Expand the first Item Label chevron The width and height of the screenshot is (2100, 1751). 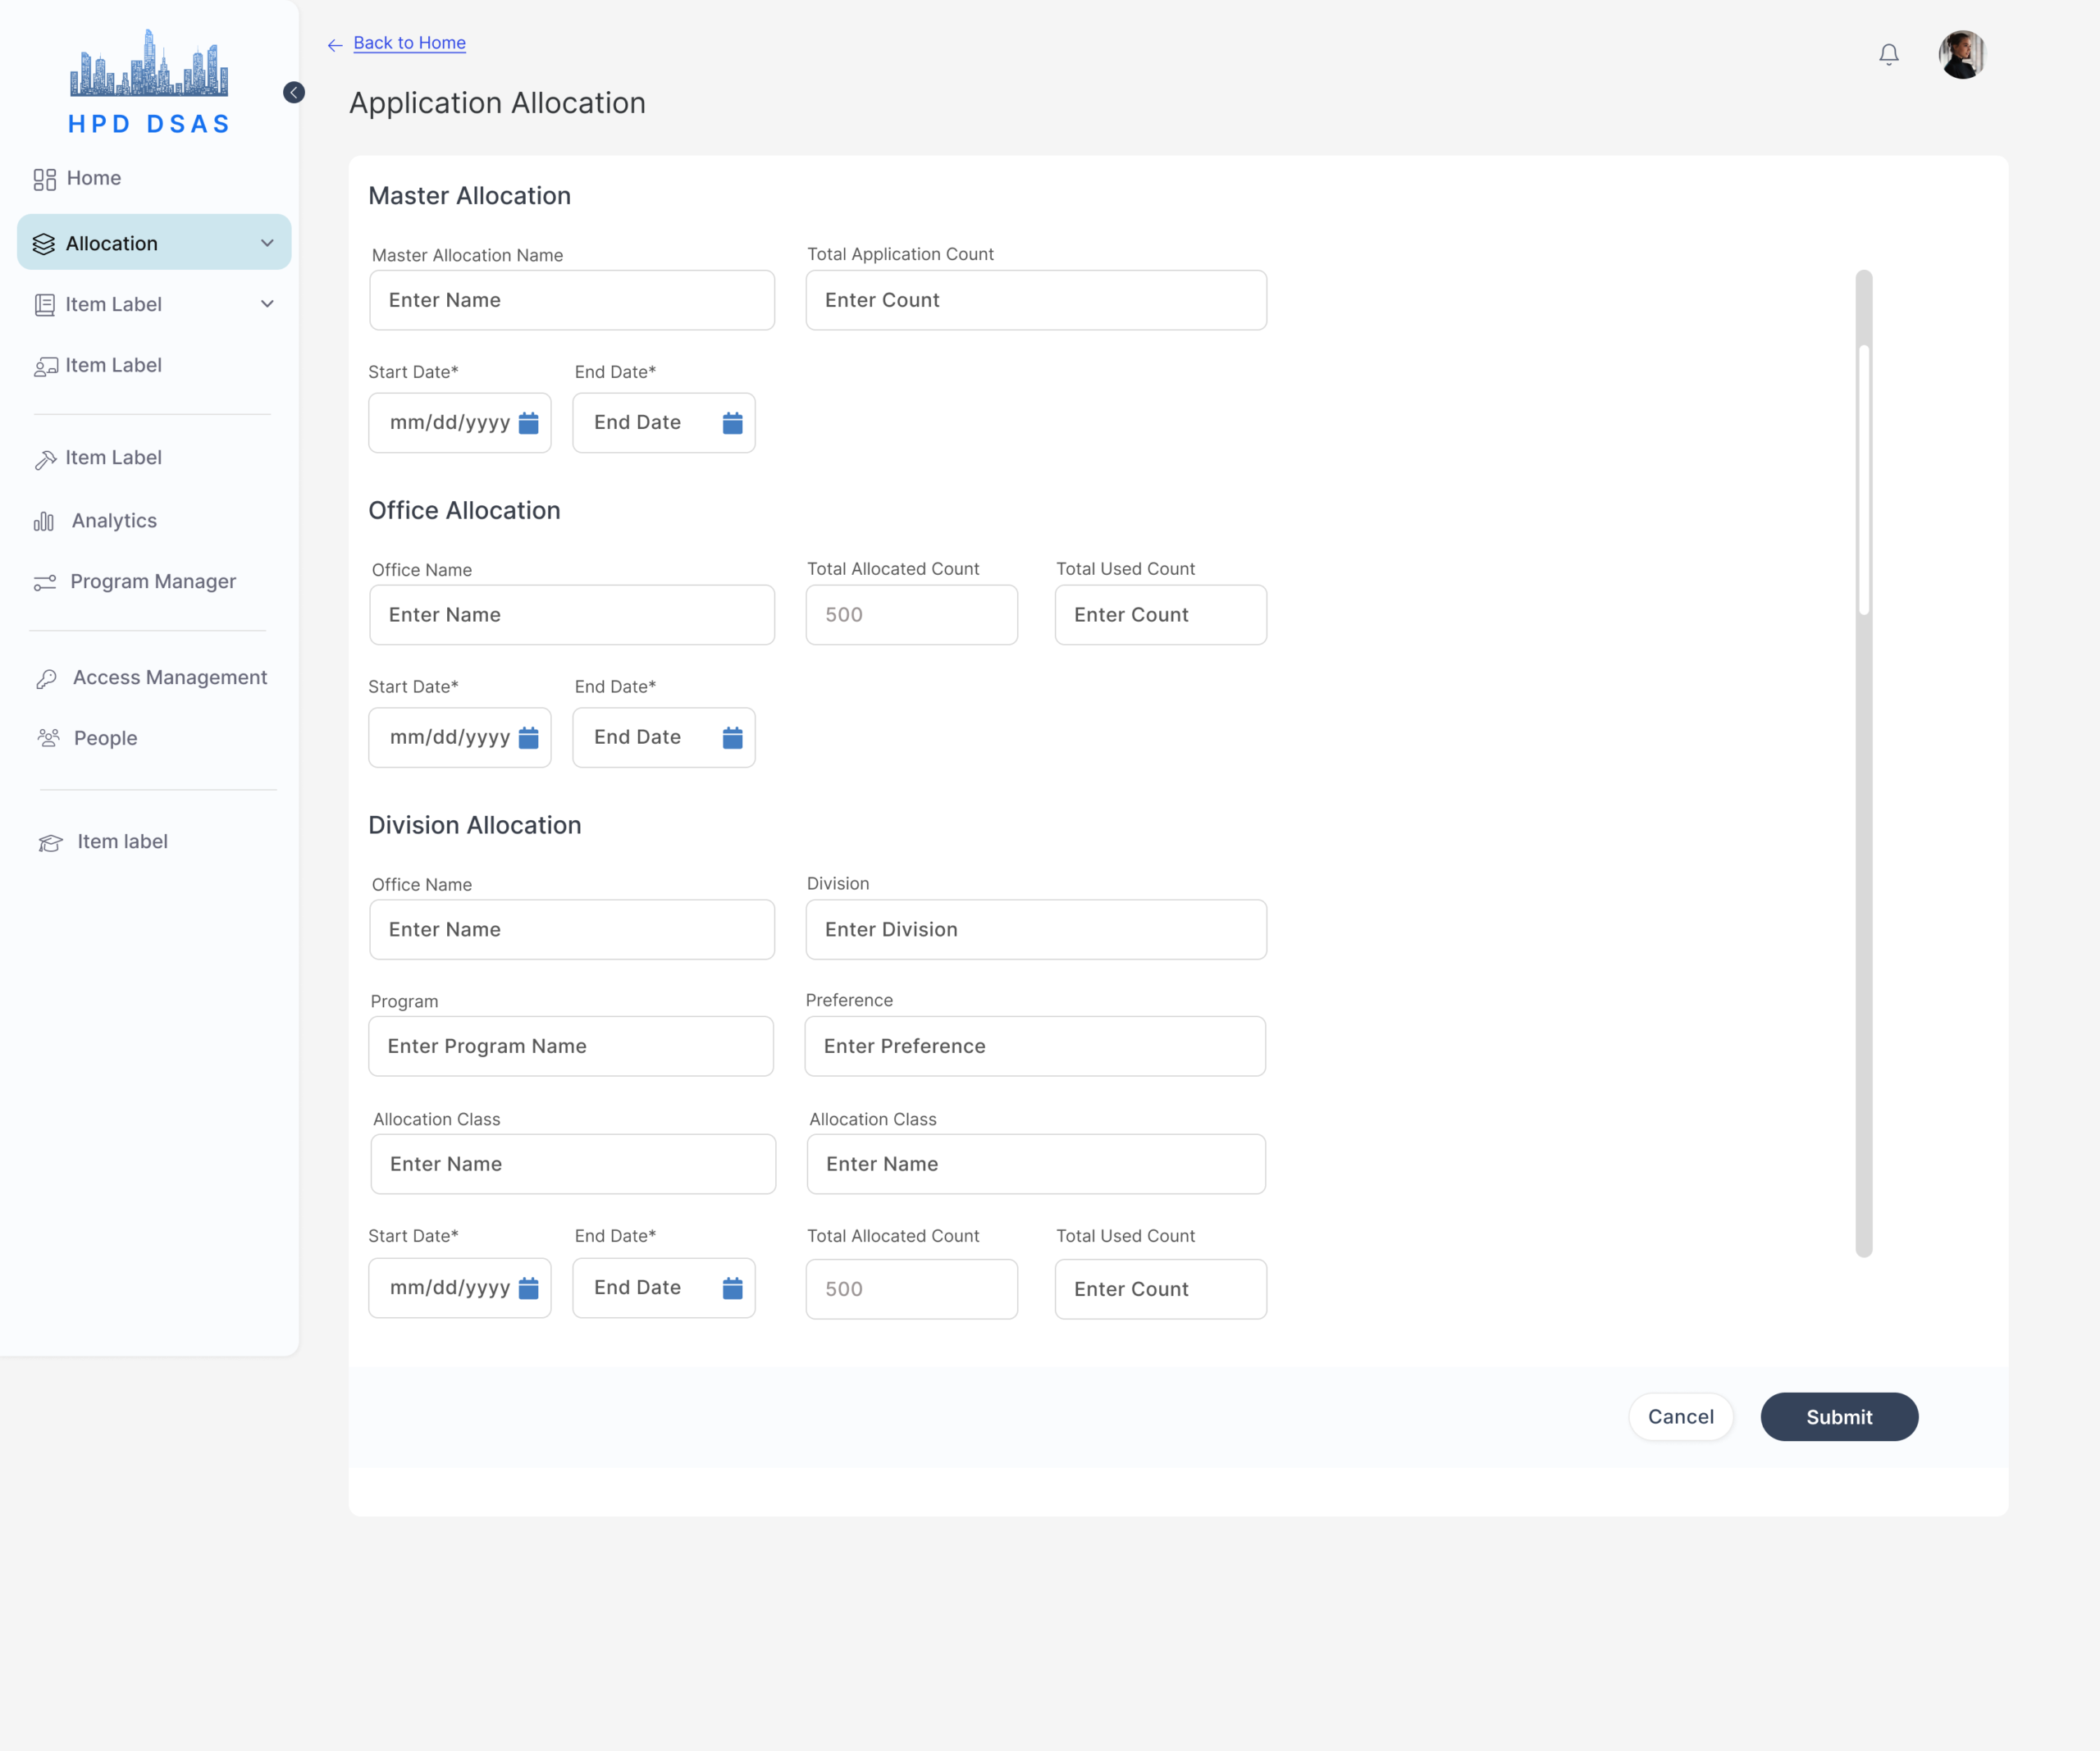pyautogui.click(x=267, y=304)
